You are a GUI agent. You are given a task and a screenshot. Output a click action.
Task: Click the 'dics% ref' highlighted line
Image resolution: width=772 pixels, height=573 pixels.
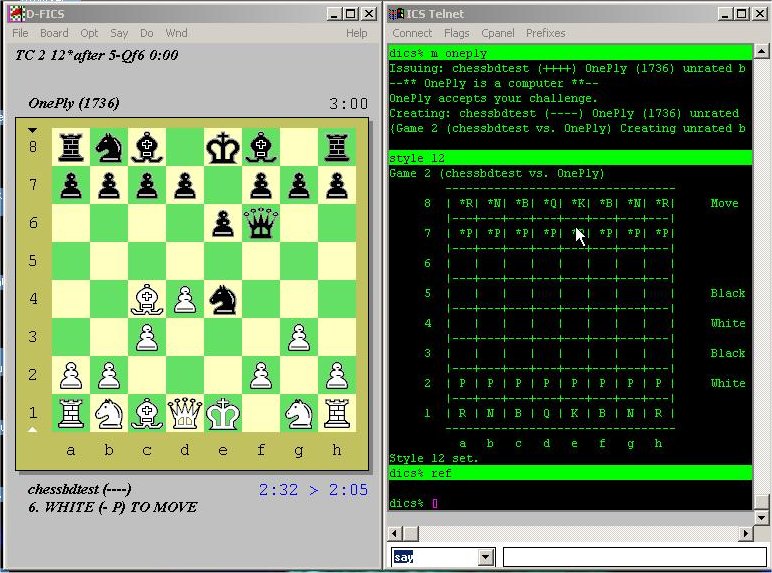click(570, 473)
